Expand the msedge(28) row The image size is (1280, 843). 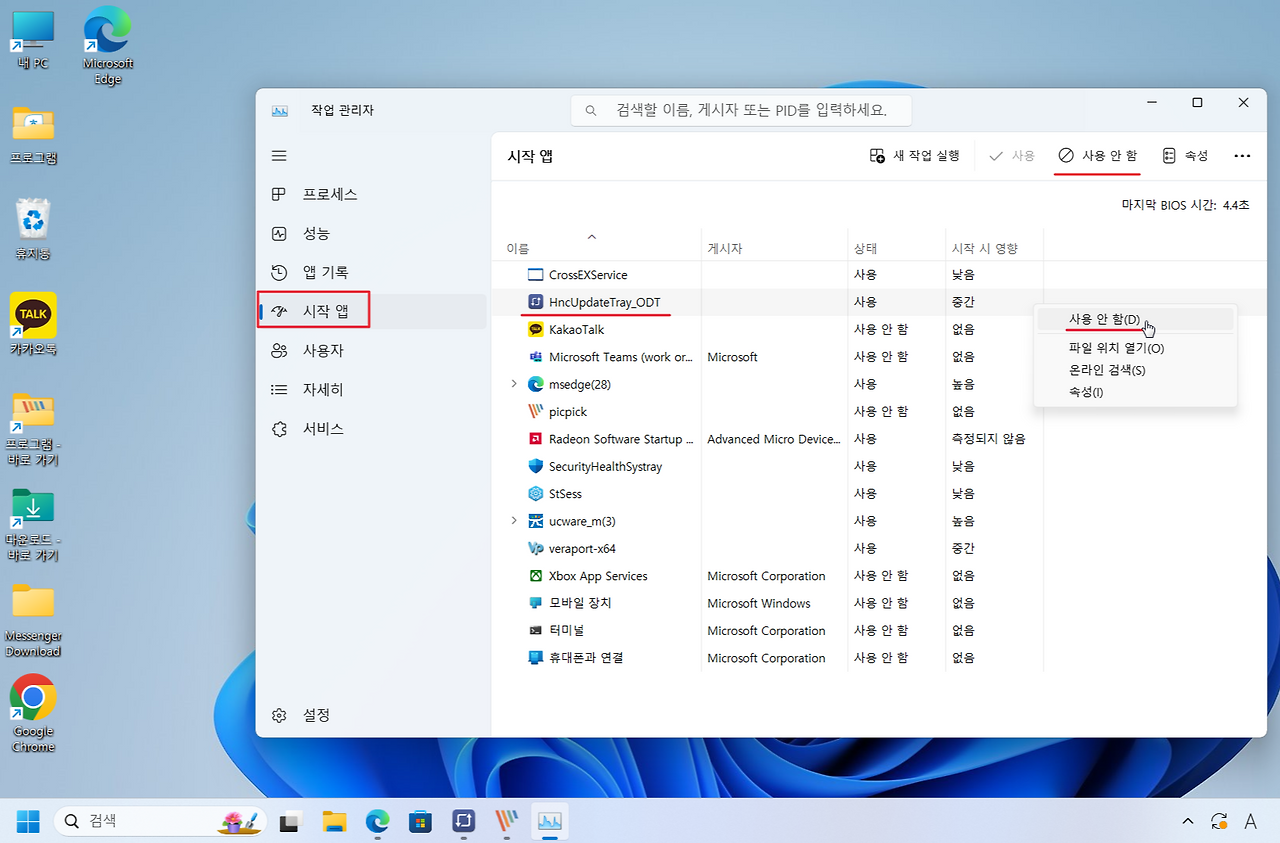514,384
